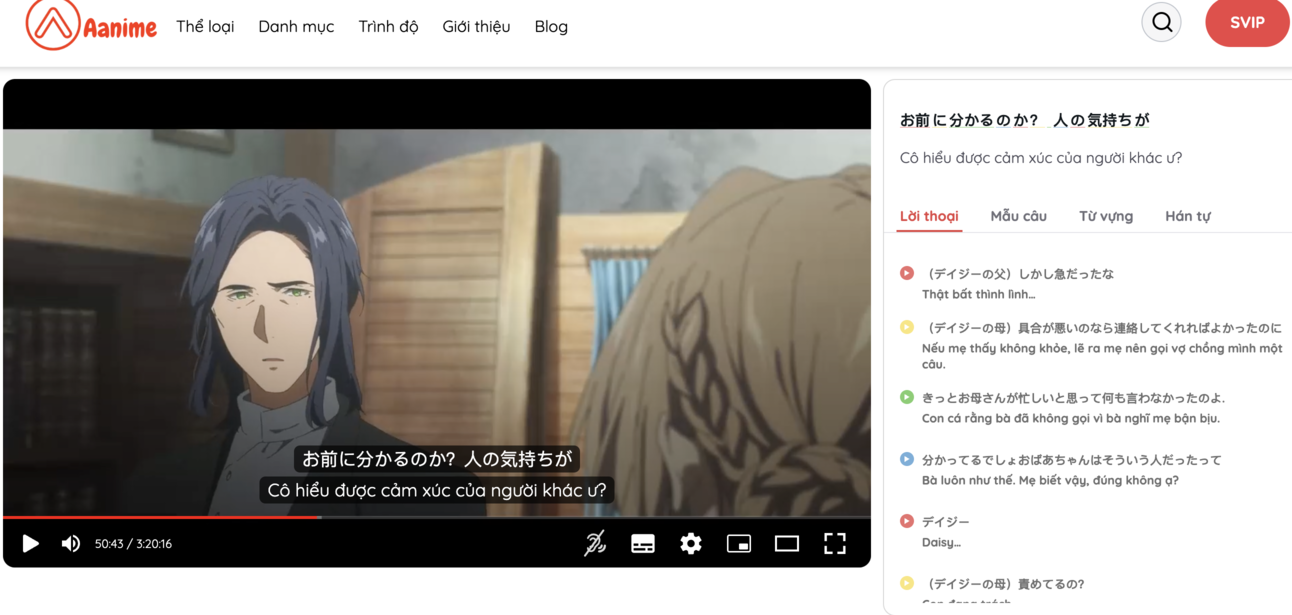Open the Trình độ menu
This screenshot has height=615, width=1292.
[388, 27]
